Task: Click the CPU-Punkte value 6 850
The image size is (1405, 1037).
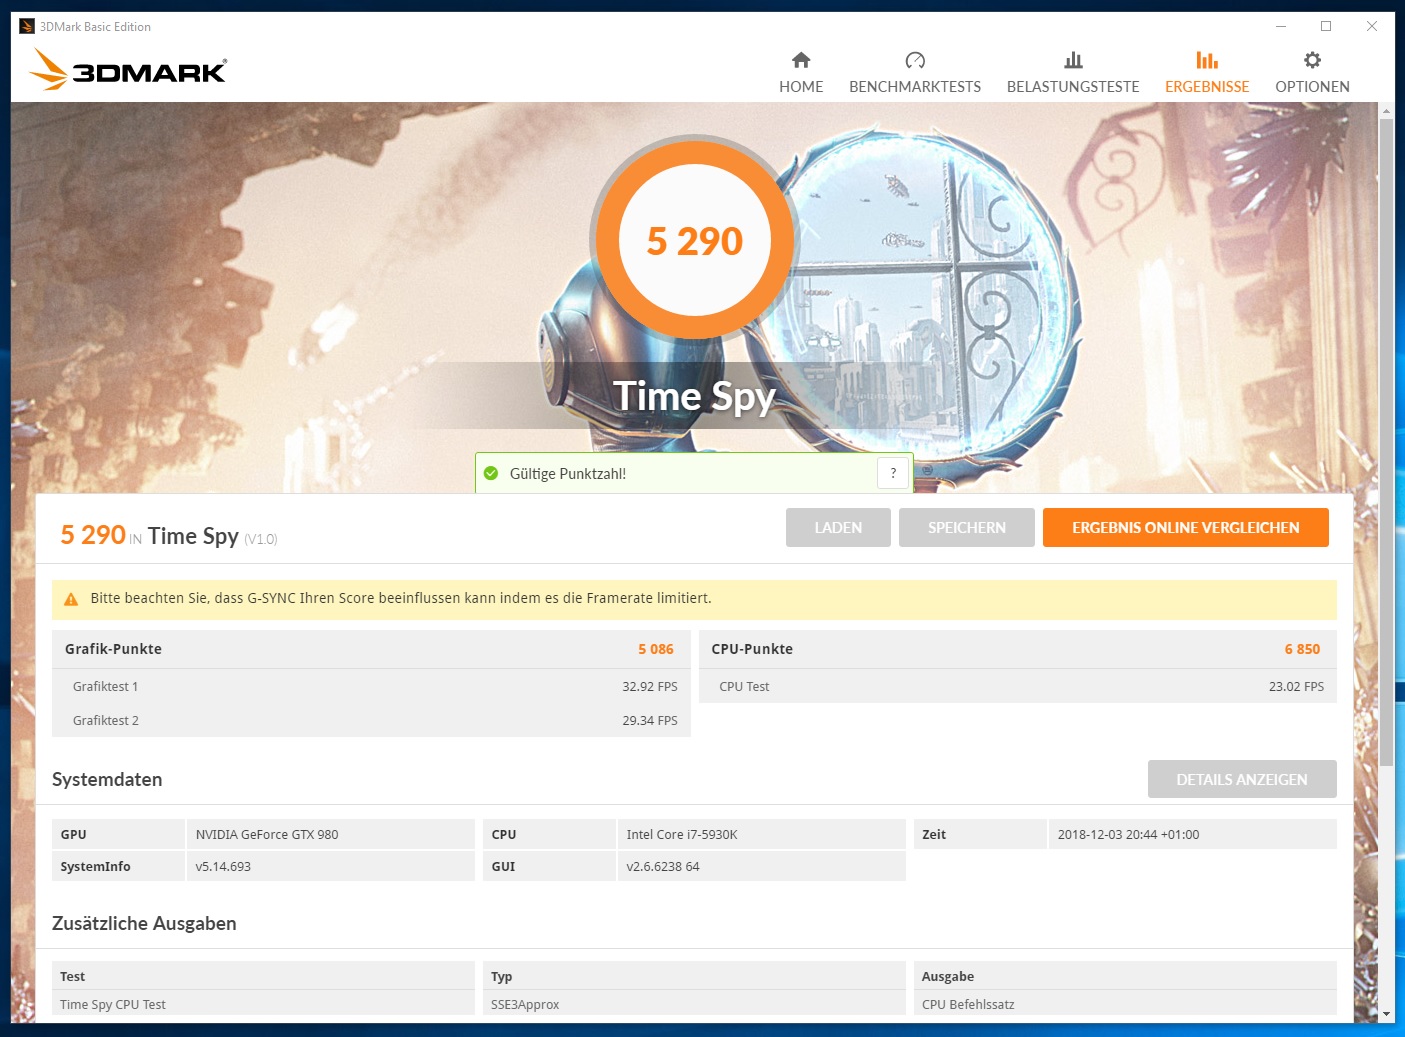Action: pos(1302,649)
